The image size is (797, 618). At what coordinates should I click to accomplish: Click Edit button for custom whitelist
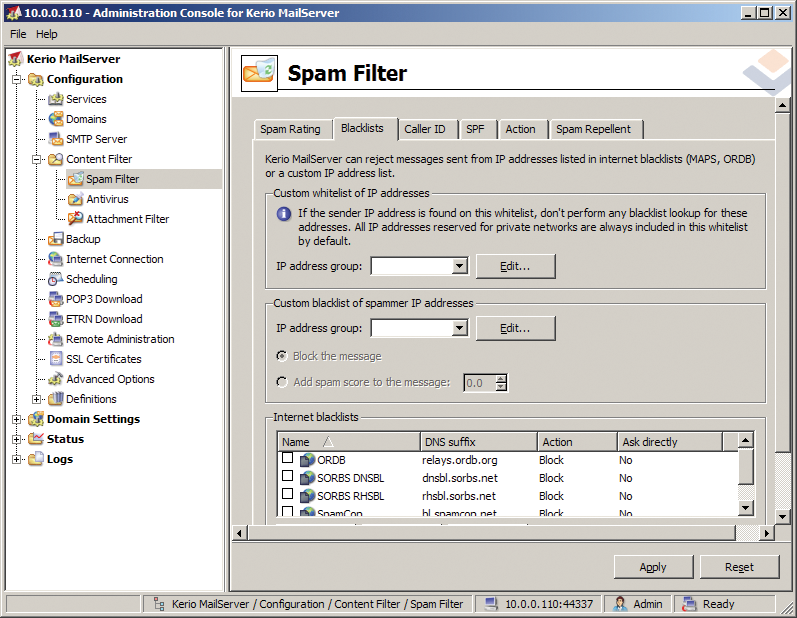point(515,266)
